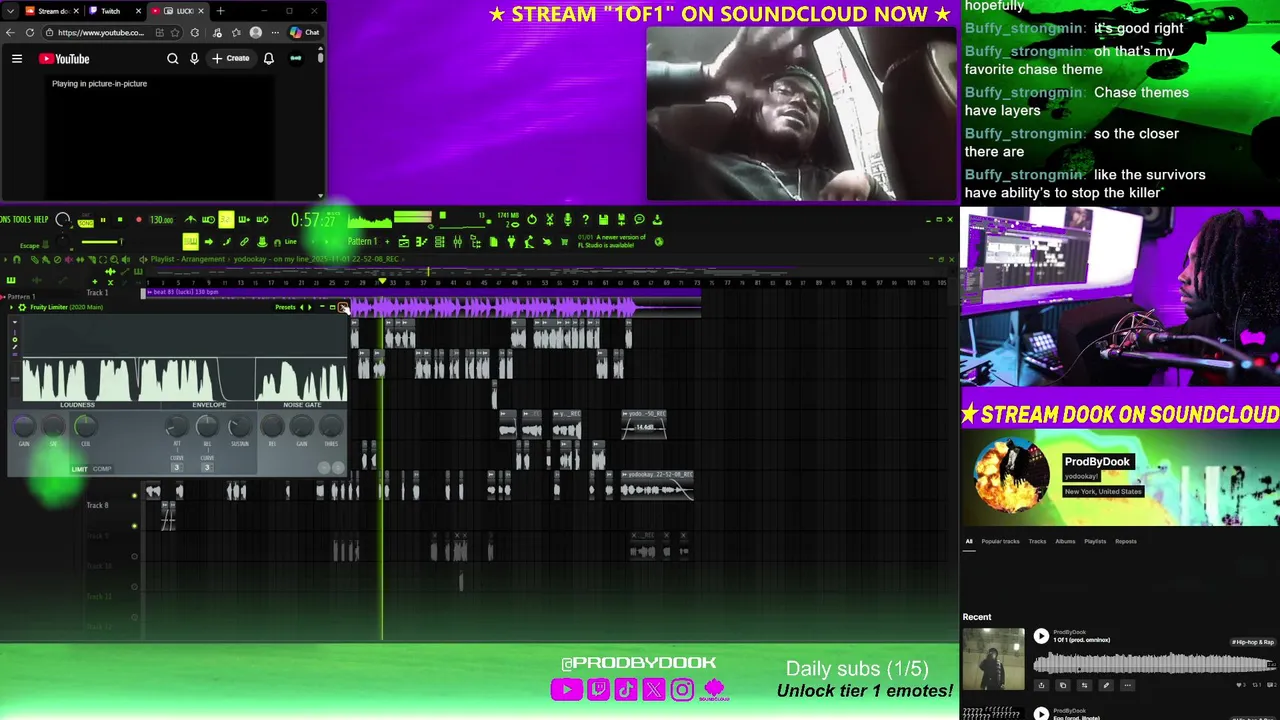The width and height of the screenshot is (1280, 720).
Task: Open the Browser view icon
Action: point(474,242)
